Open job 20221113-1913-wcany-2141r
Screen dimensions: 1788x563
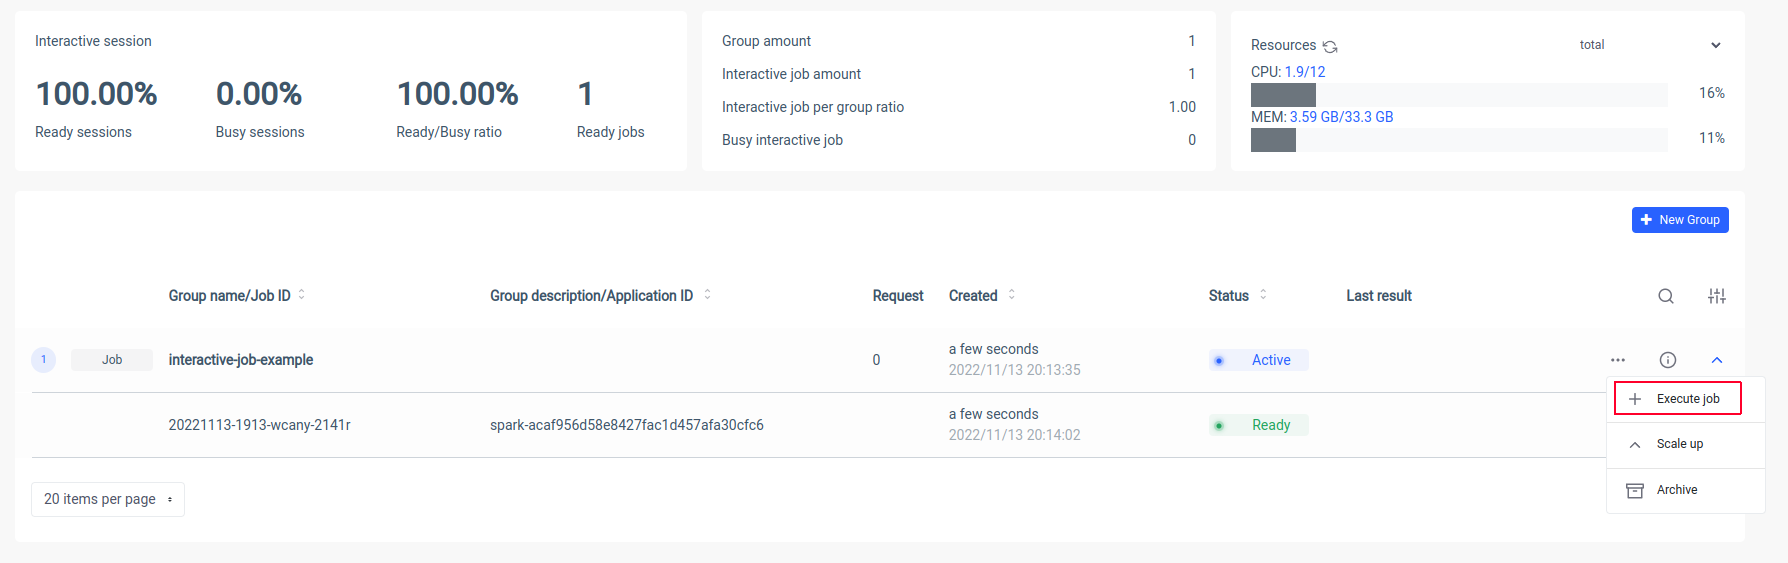click(259, 425)
